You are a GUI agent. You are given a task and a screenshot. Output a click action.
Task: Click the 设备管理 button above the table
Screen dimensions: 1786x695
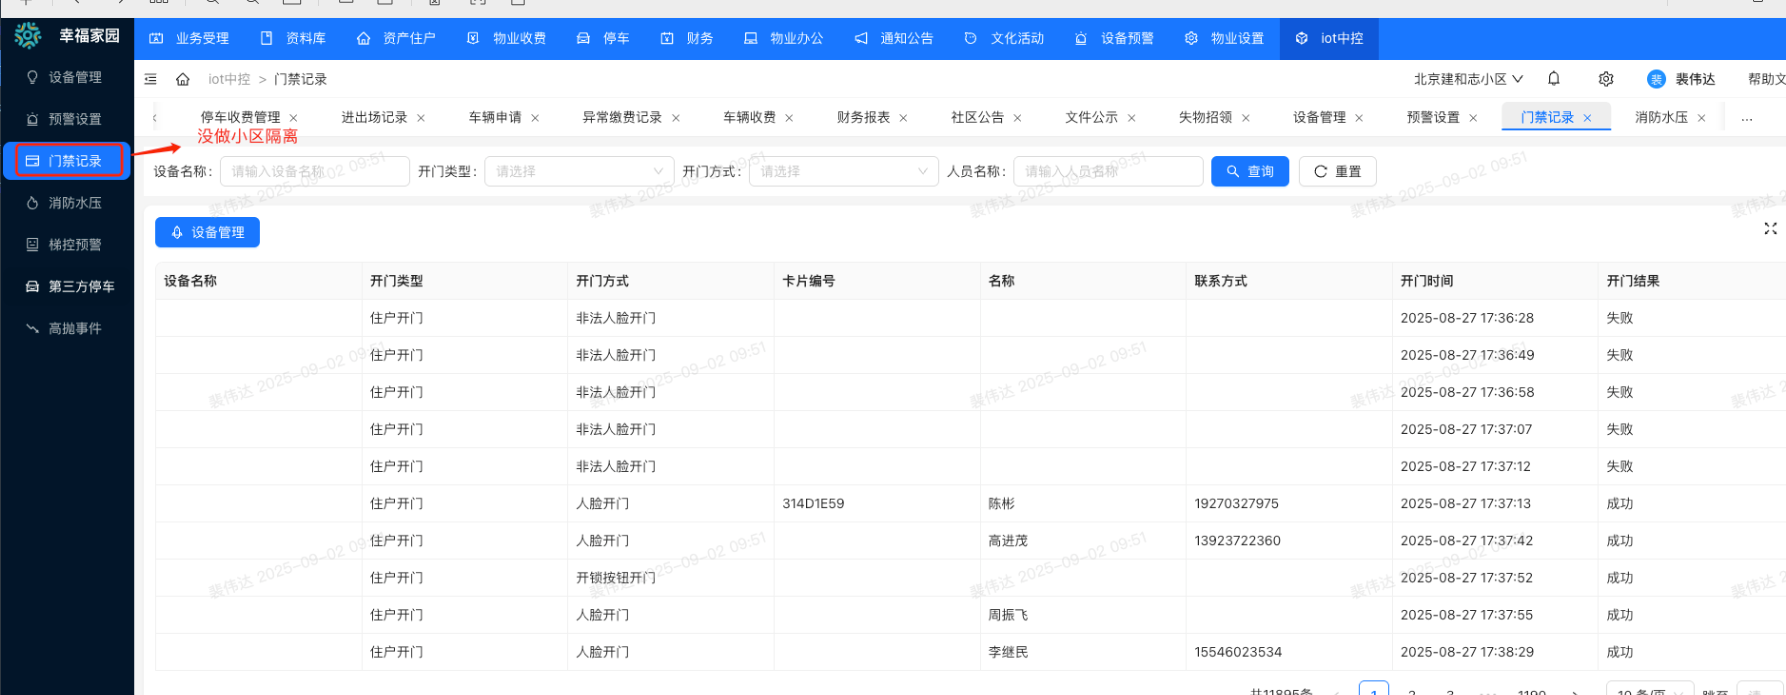(x=207, y=232)
